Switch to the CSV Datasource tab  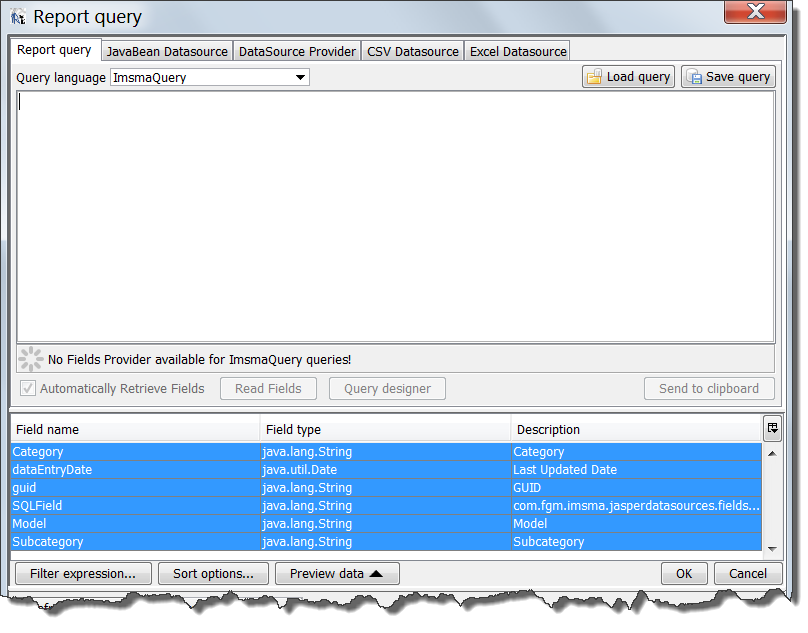click(x=413, y=50)
